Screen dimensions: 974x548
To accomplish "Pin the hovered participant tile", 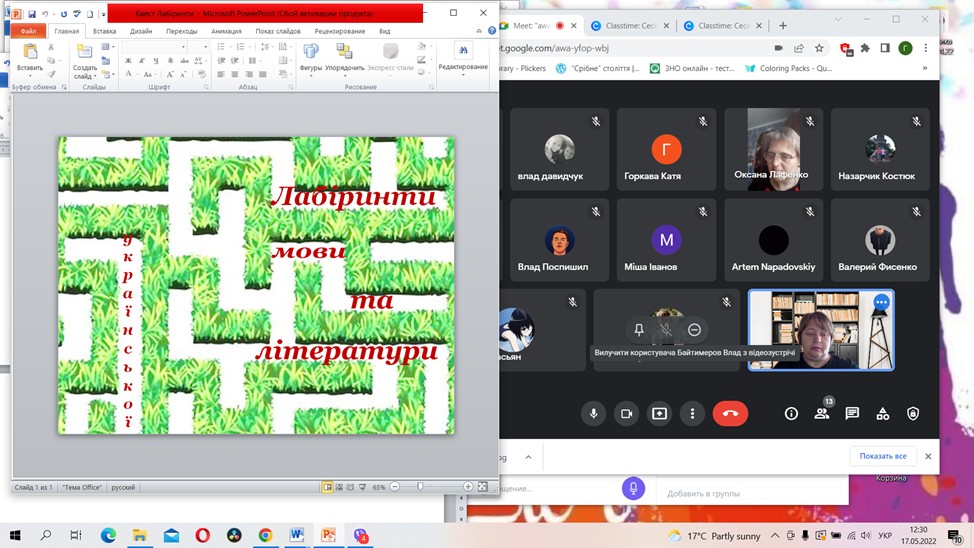I will 639,330.
